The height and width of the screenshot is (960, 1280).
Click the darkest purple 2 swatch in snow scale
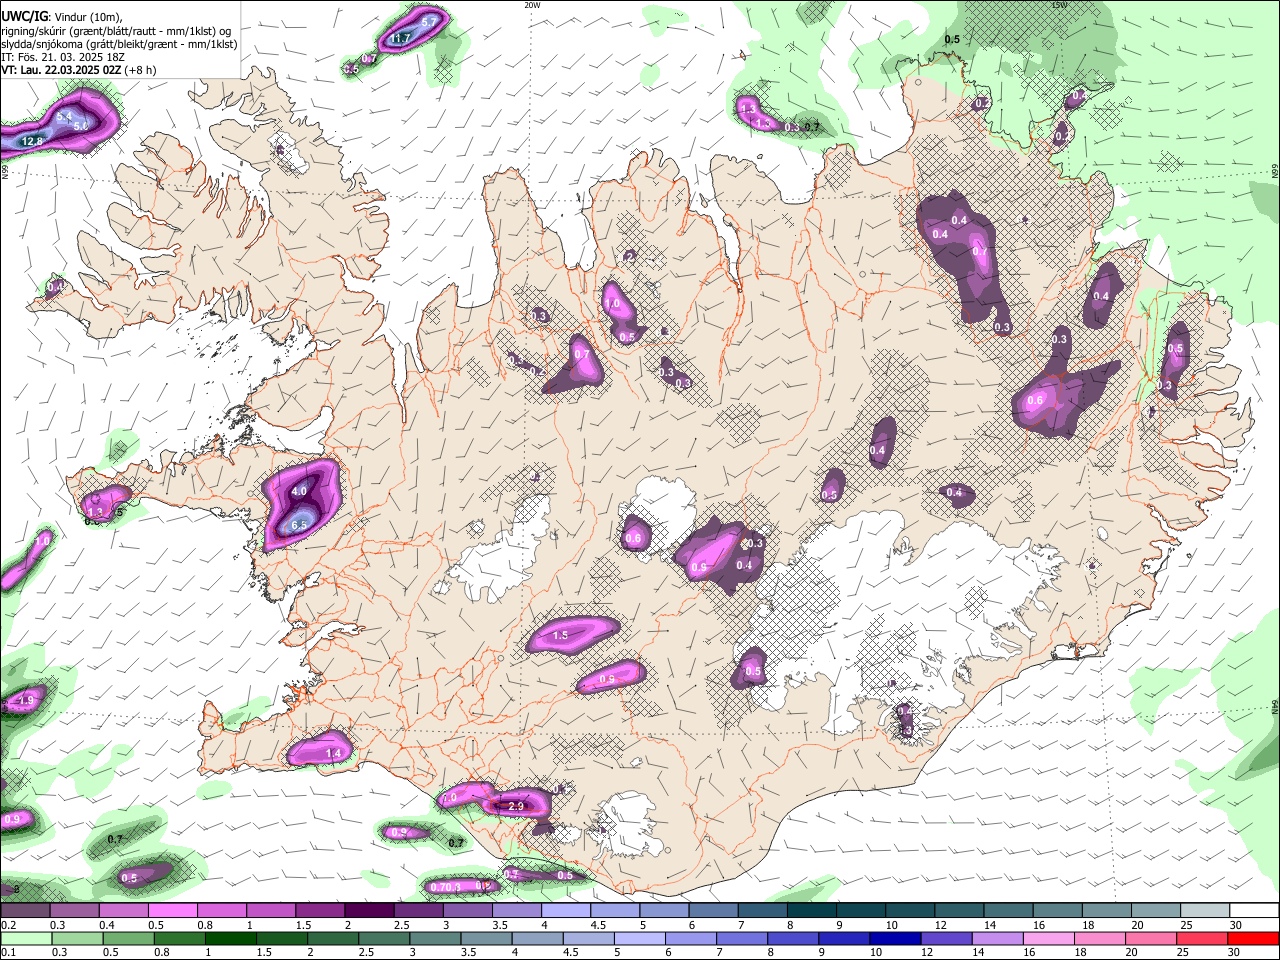369,911
